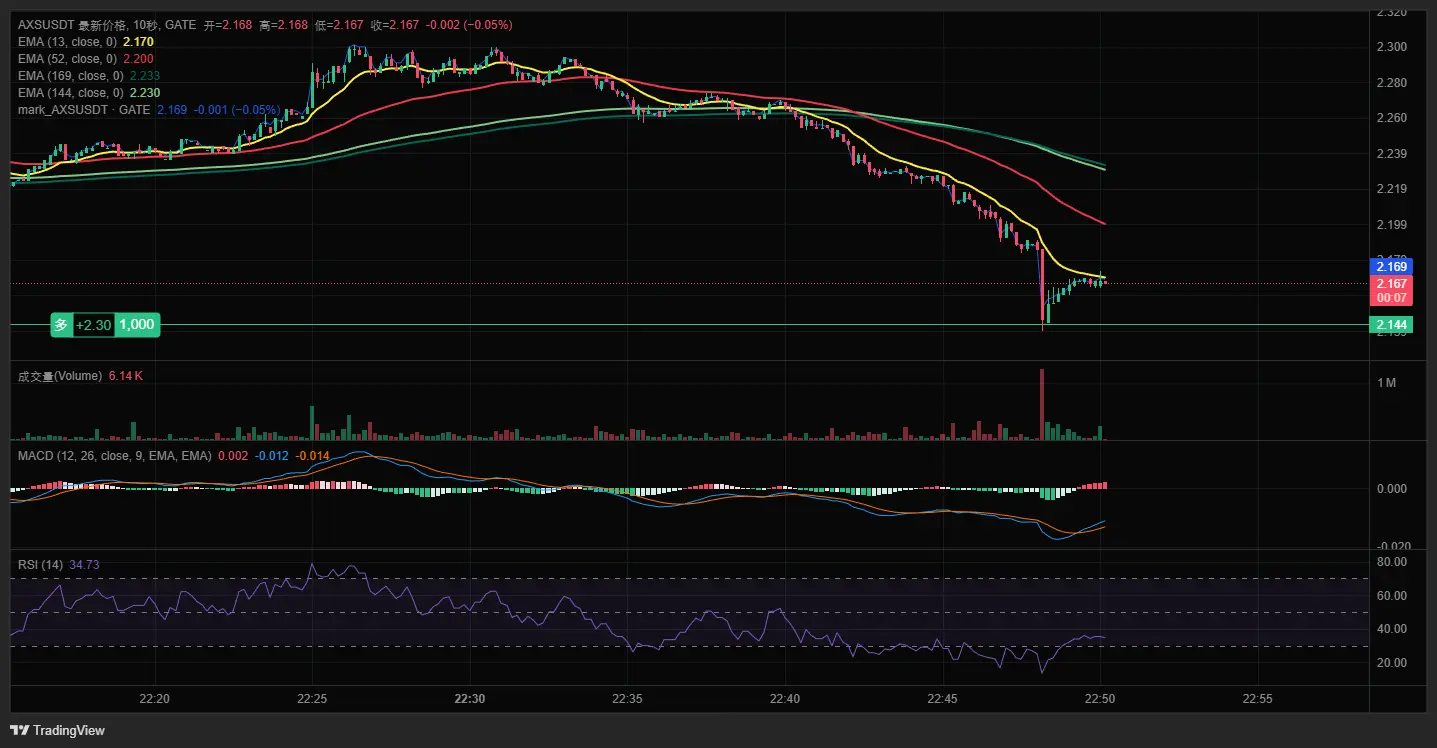This screenshot has width=1437, height=748.
Task: Click the 22:20 label on the time axis
Action: click(x=154, y=698)
